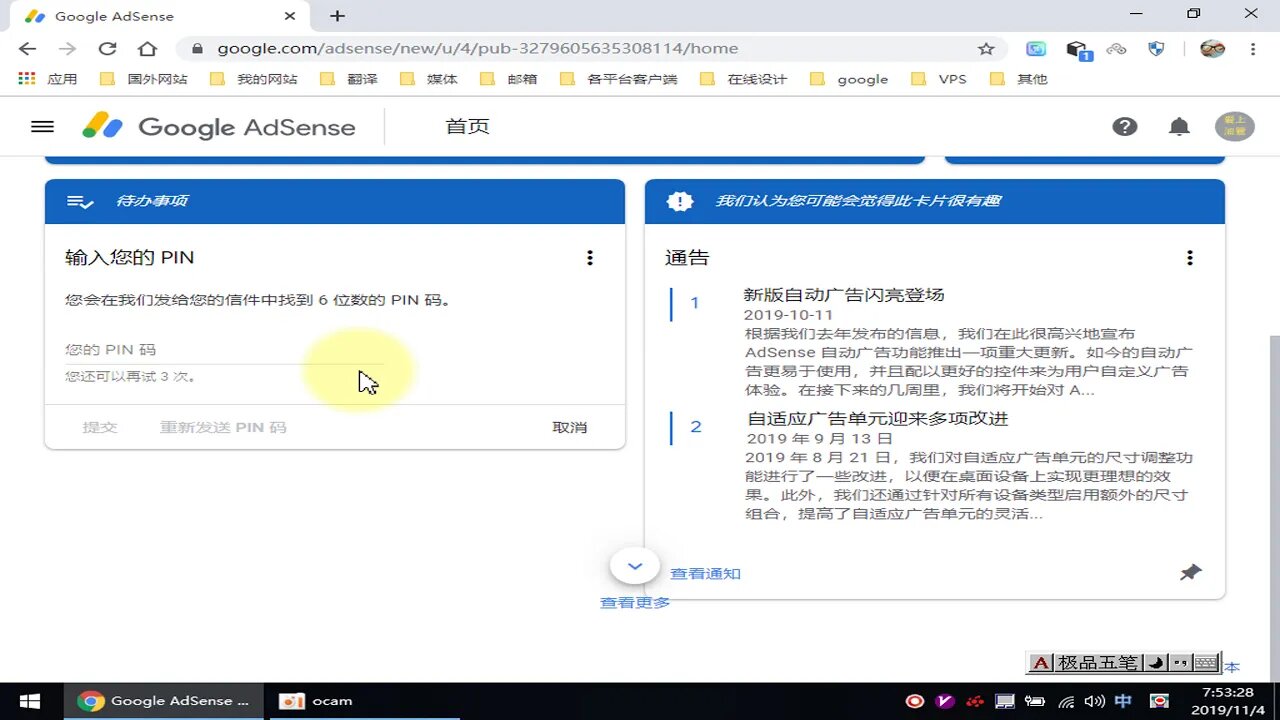Viewport: 1280px width, 720px height.
Task: Open the 各平台客户端 bookmark folder
Action: 619,78
